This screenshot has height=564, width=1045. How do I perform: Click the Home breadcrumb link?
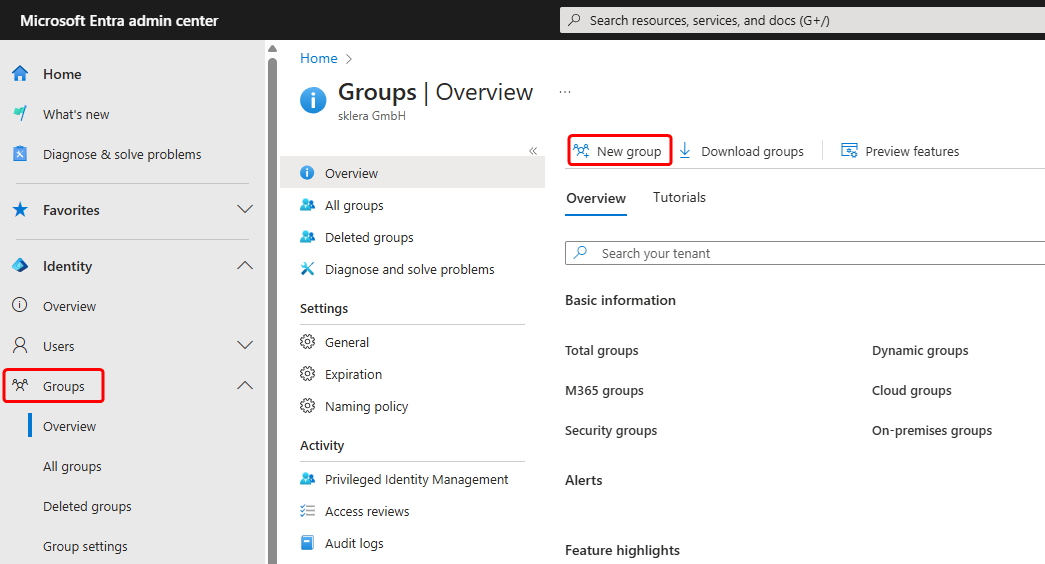click(x=319, y=59)
